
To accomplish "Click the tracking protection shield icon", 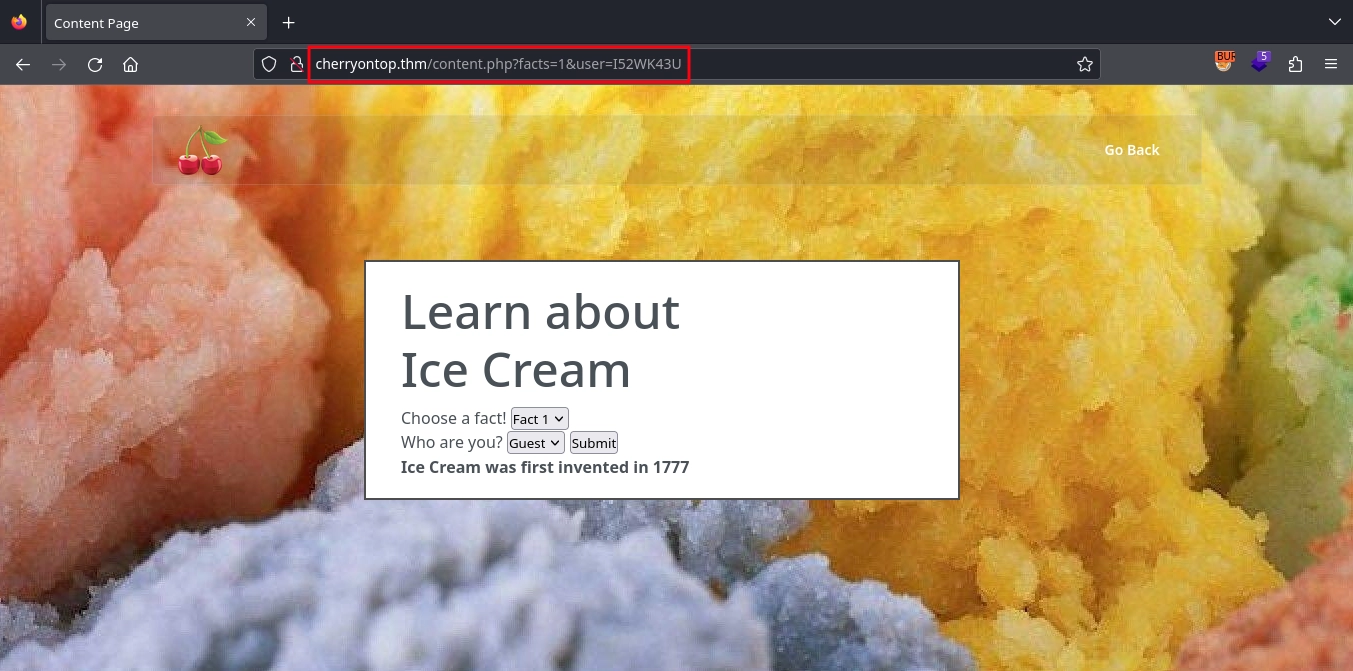I will click(269, 64).
